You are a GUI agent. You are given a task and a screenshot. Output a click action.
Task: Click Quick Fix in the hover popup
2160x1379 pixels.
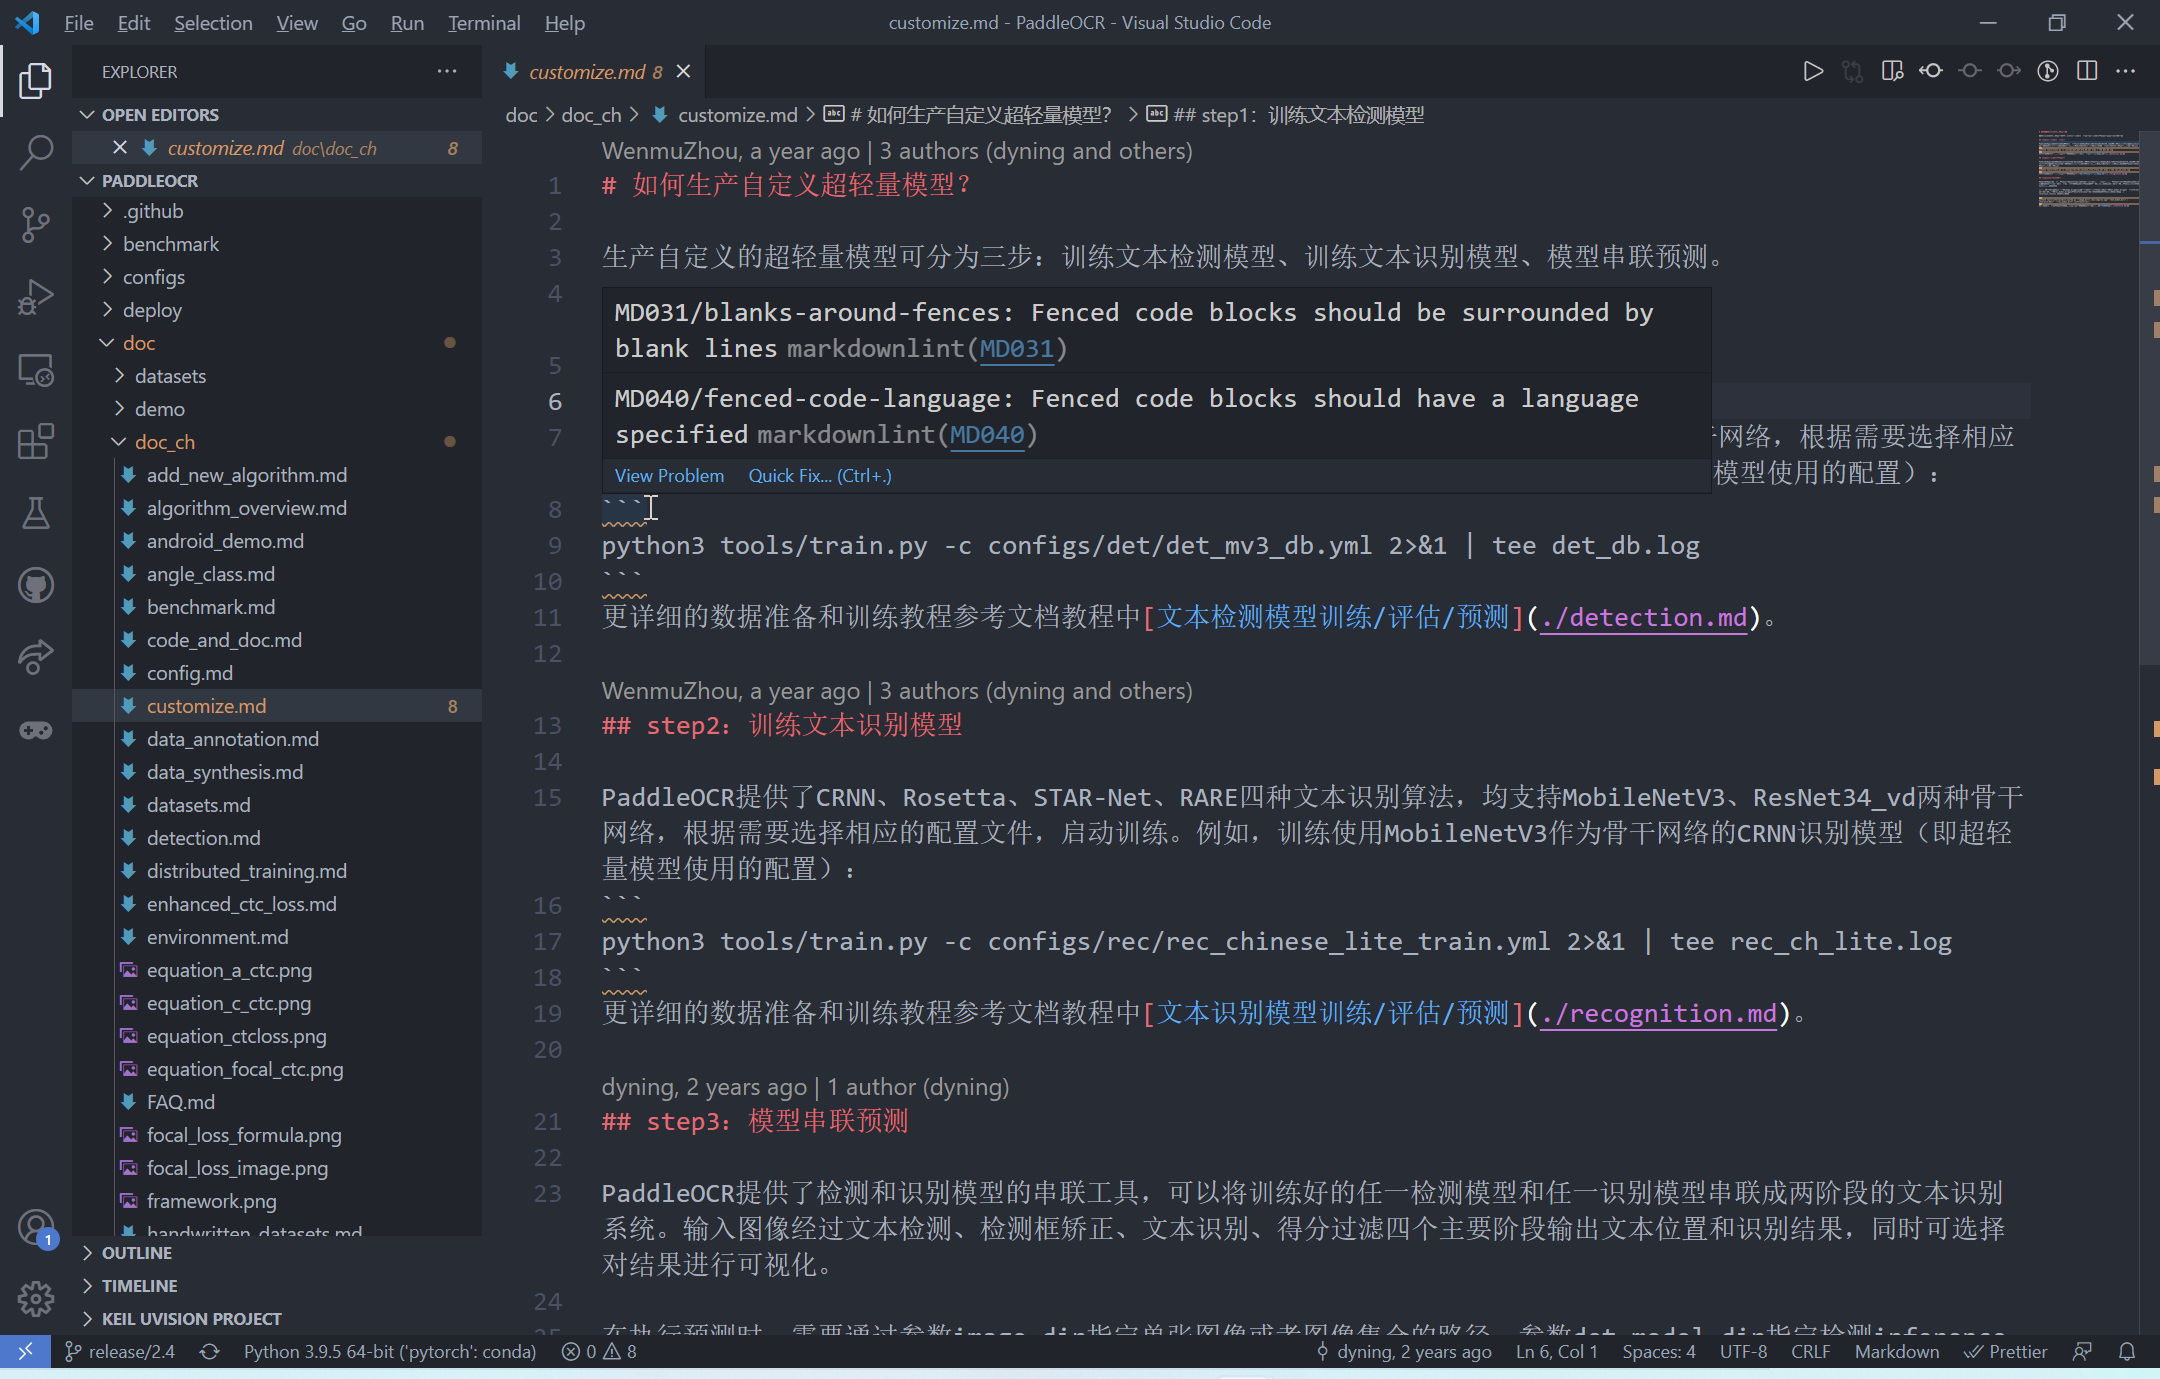pos(820,476)
